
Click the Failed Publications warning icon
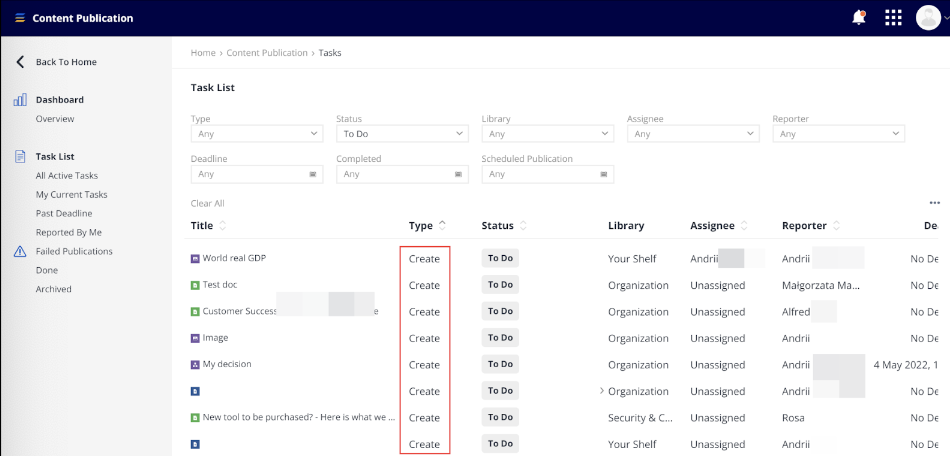click(x=20, y=251)
